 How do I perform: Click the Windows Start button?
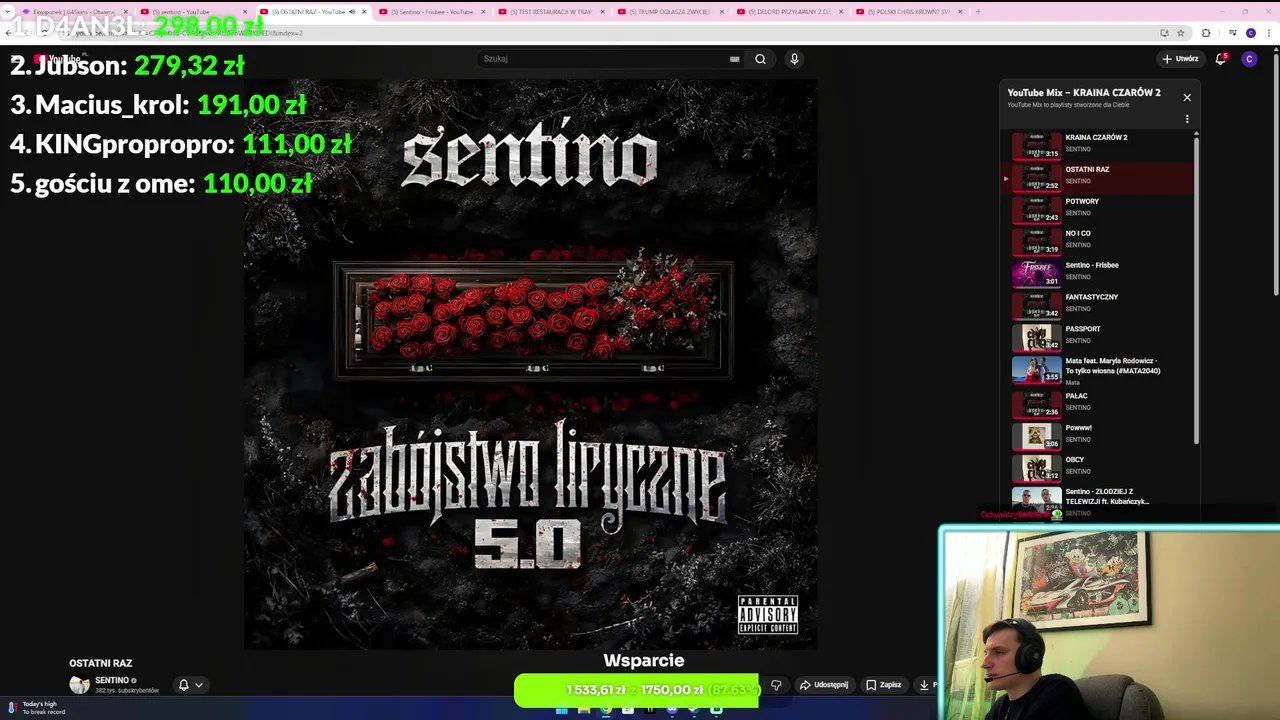(x=562, y=711)
